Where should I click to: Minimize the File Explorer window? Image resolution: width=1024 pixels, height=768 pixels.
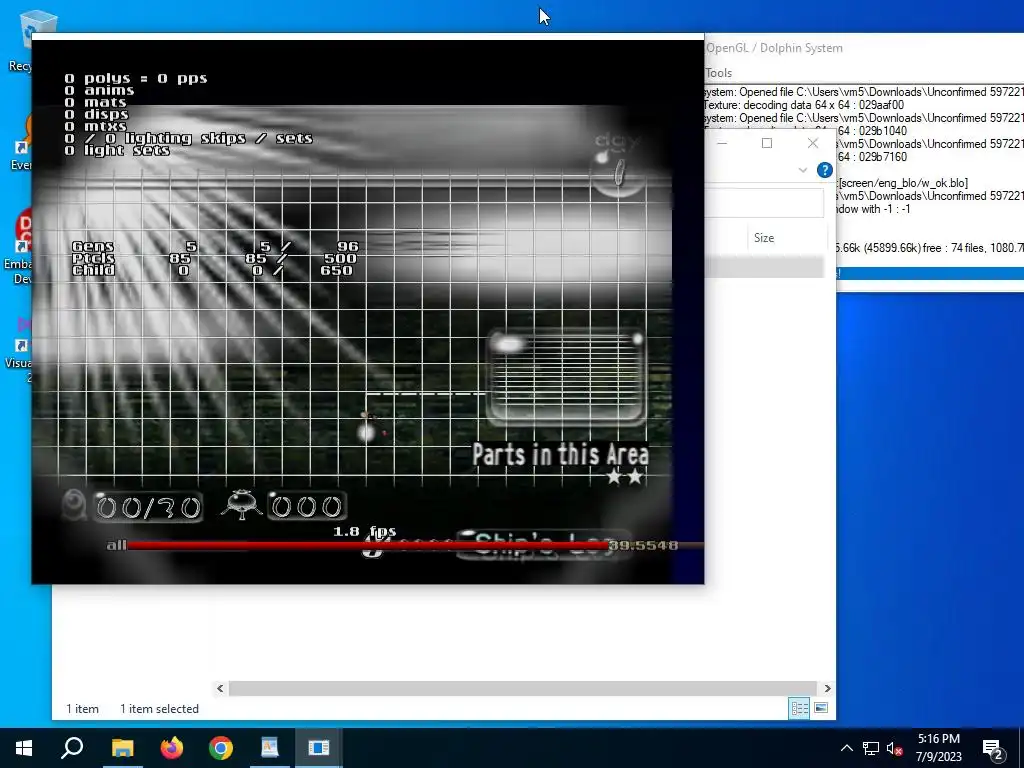click(x=722, y=143)
